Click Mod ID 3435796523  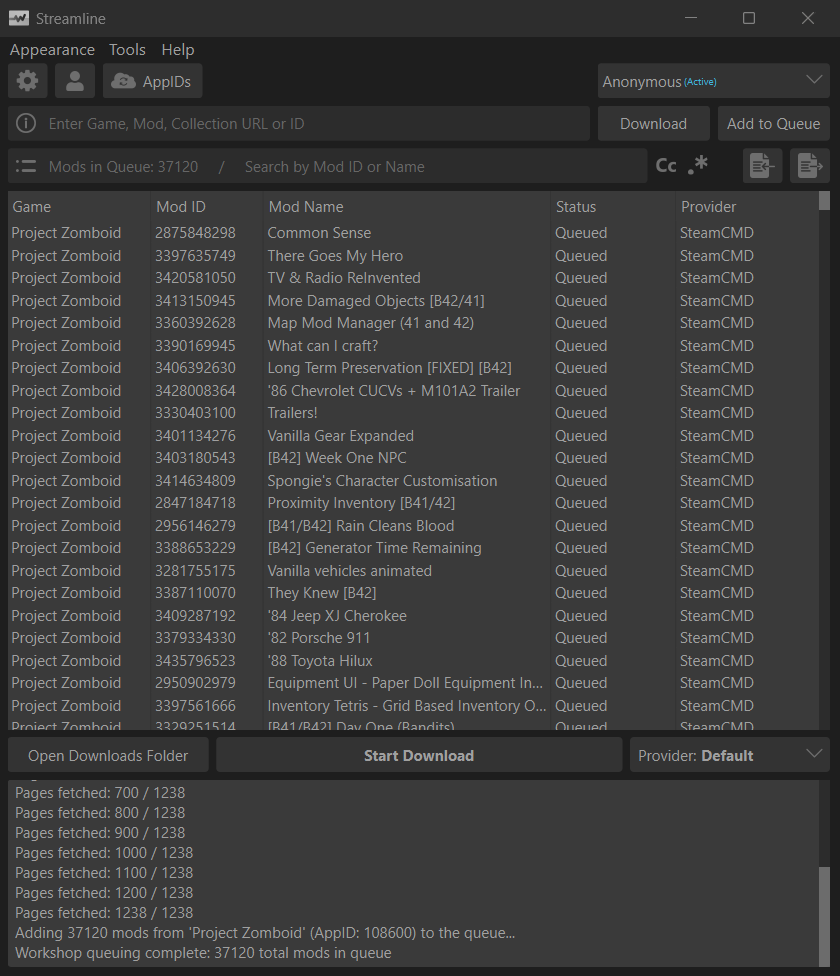point(195,660)
